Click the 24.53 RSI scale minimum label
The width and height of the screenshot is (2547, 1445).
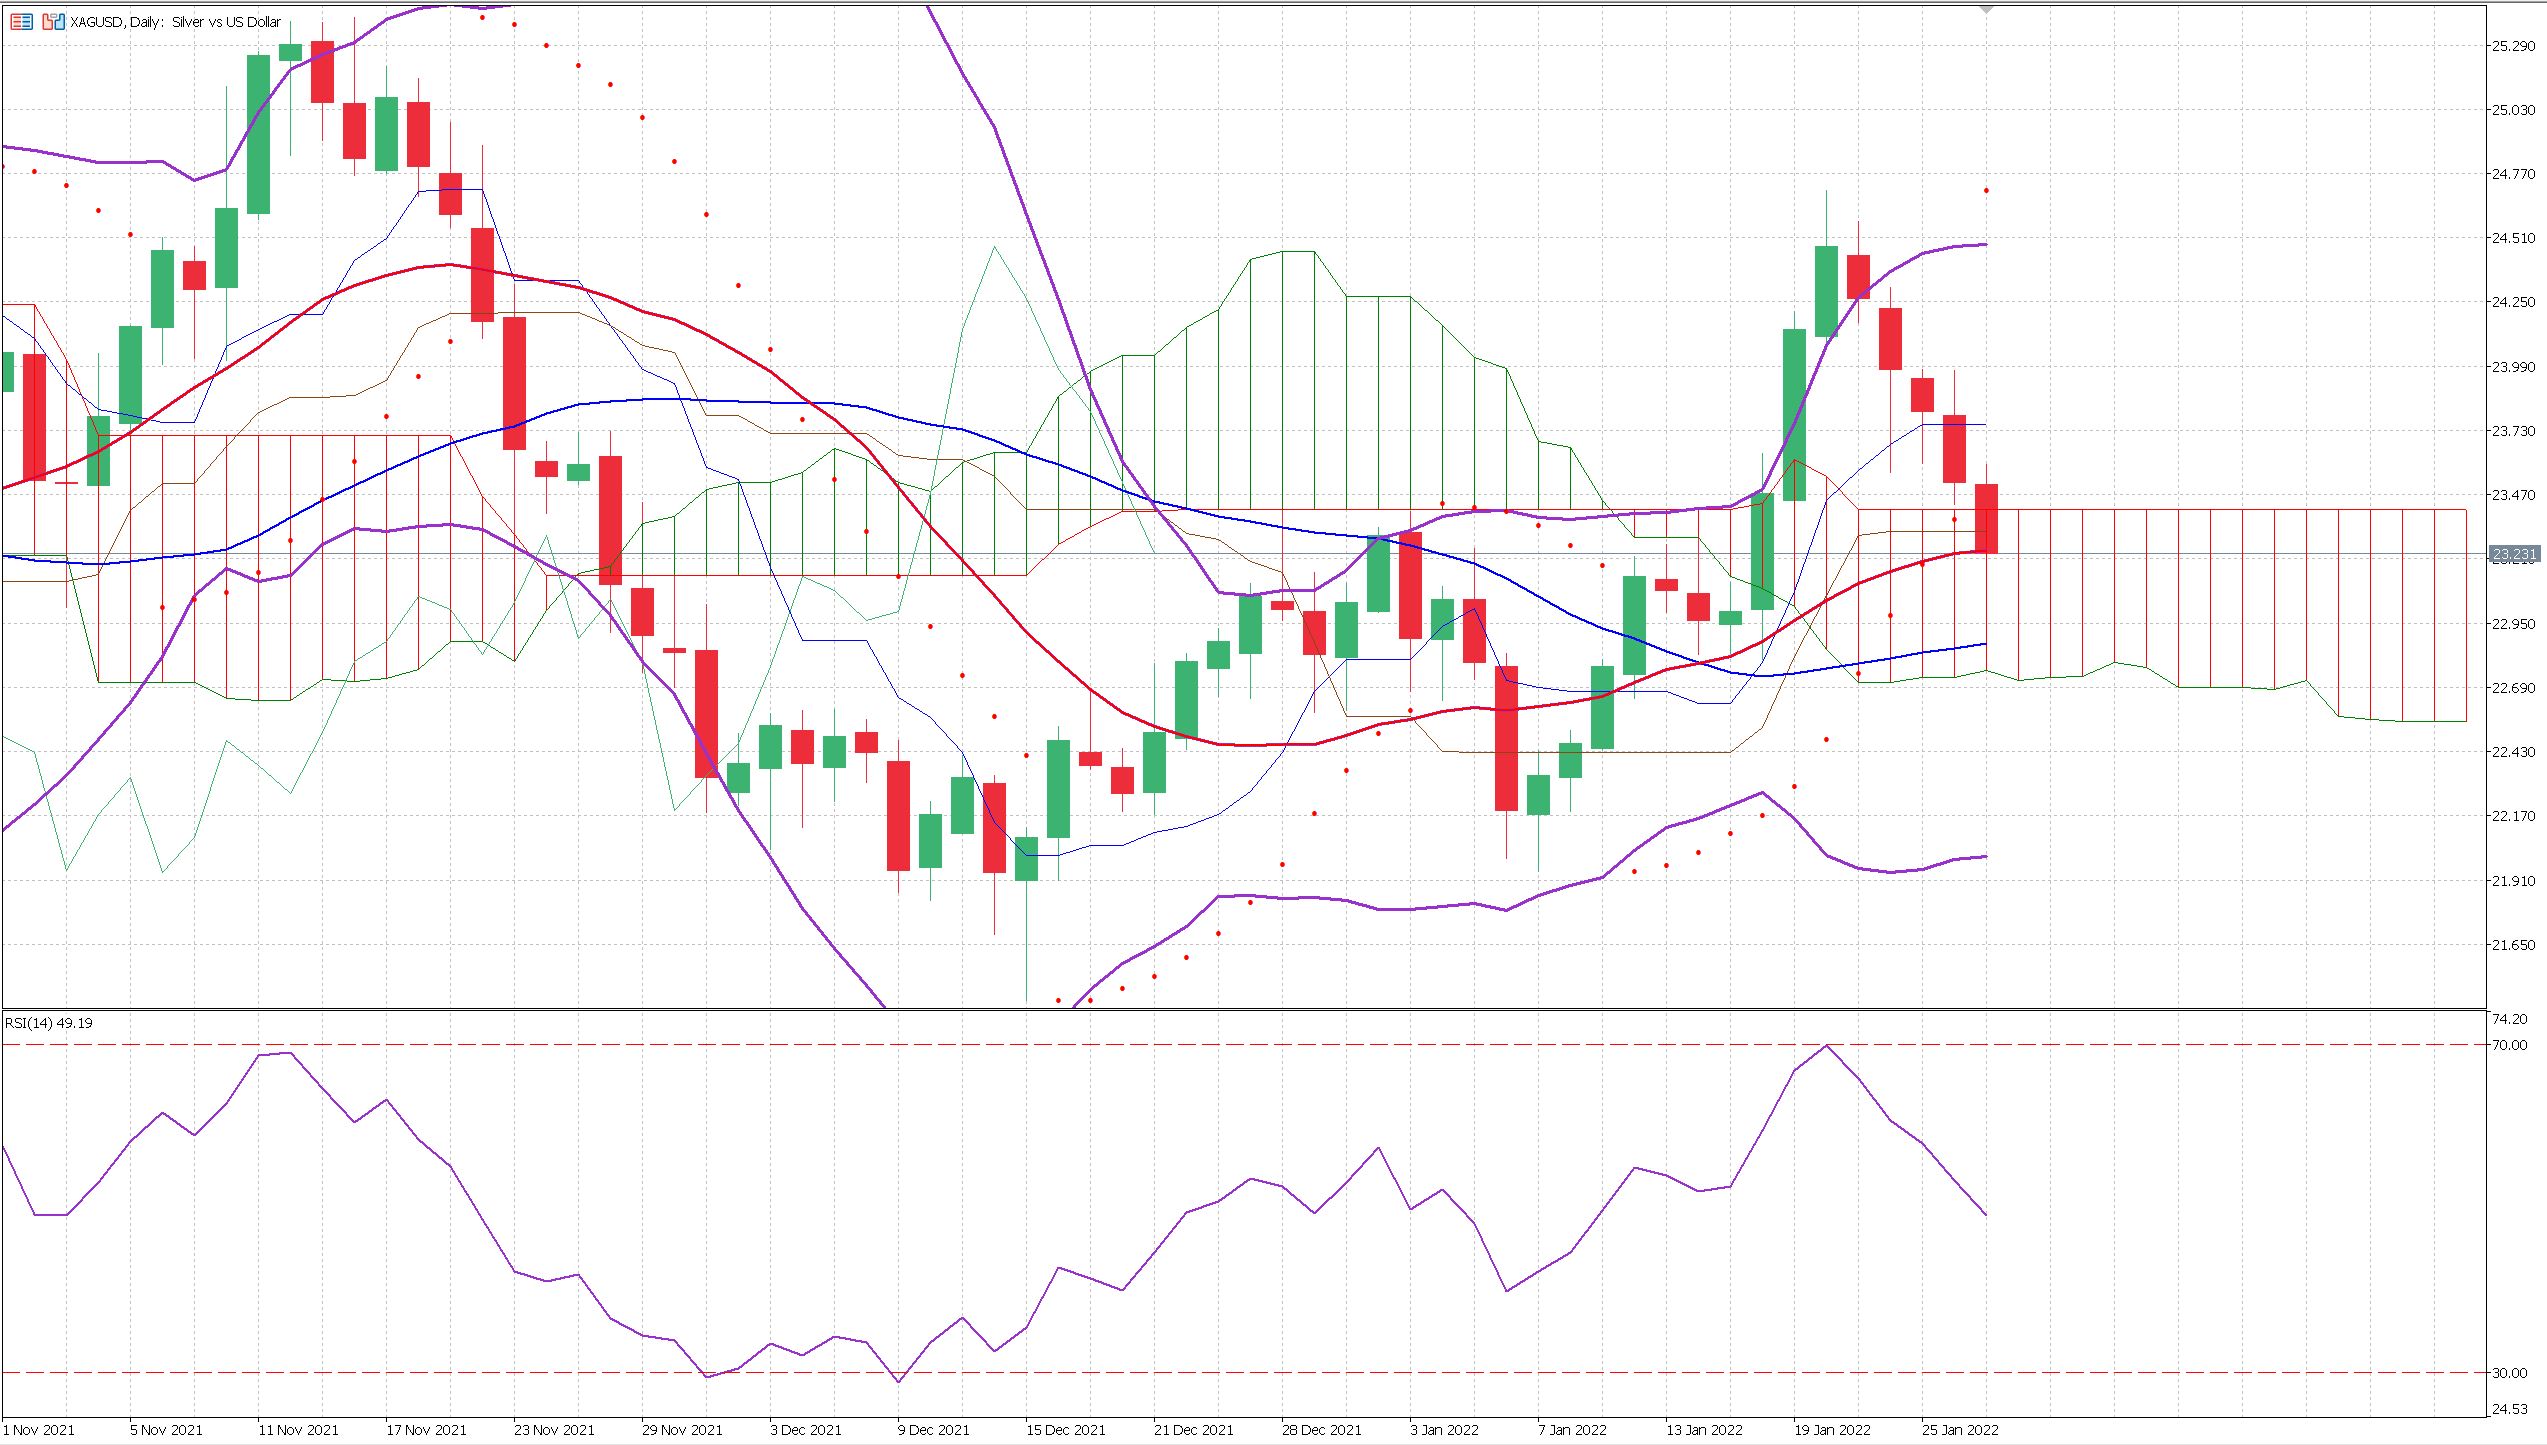tap(2509, 1410)
